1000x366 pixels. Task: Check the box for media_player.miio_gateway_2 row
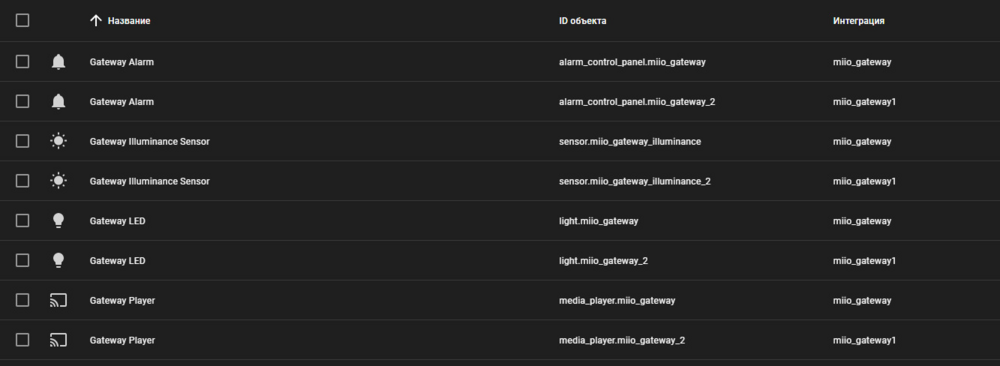[x=22, y=340]
